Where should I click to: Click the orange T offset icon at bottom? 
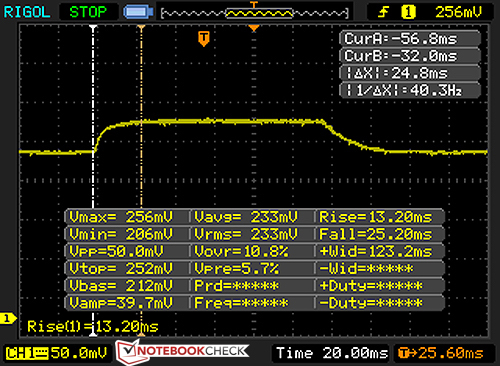point(404,353)
